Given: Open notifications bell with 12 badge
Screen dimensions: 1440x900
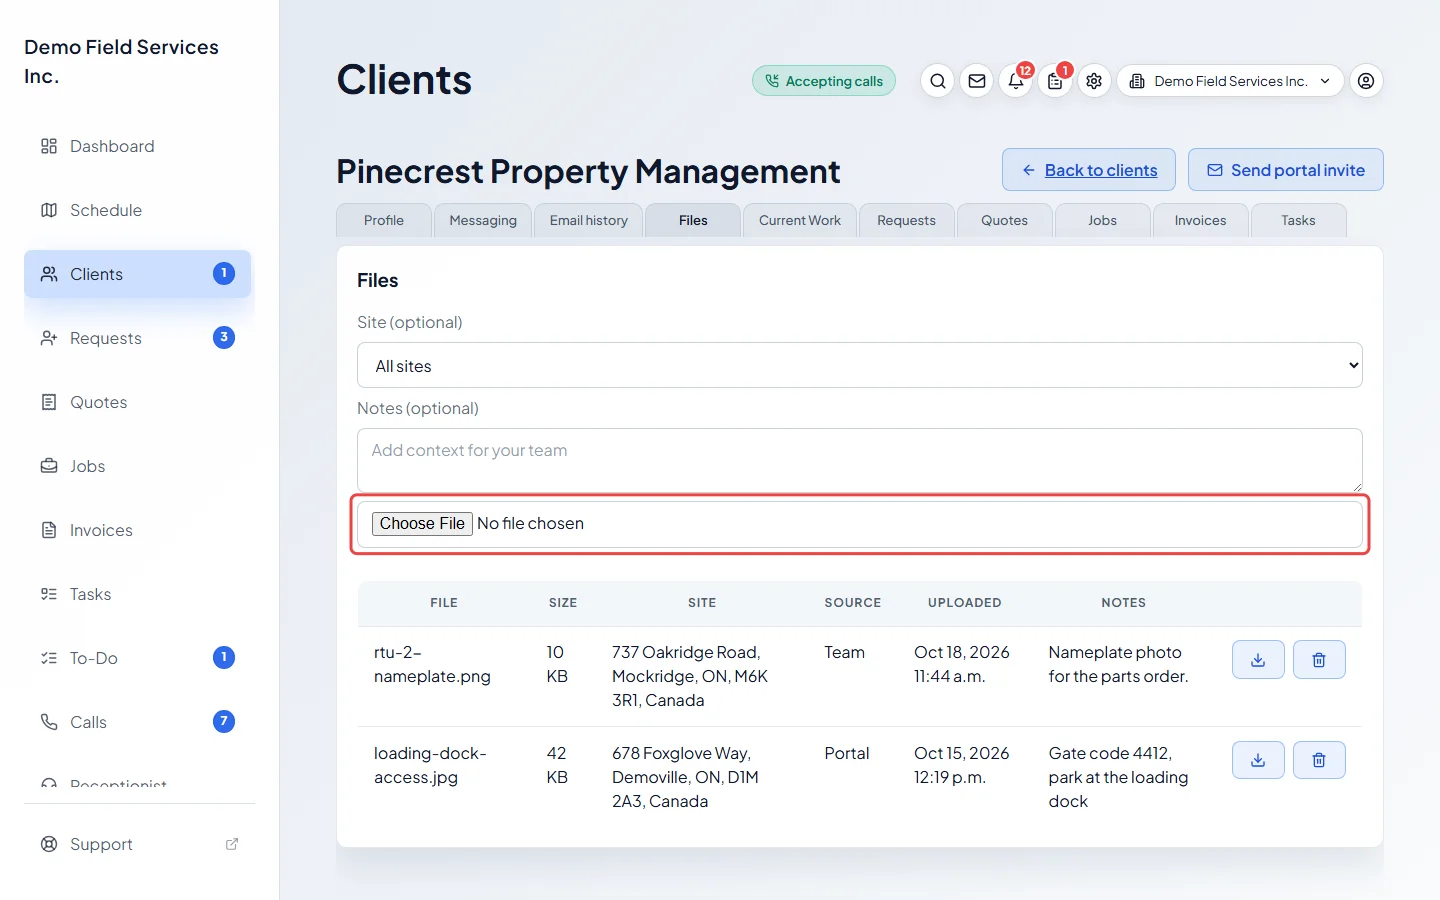Looking at the screenshot, I should tap(1016, 81).
